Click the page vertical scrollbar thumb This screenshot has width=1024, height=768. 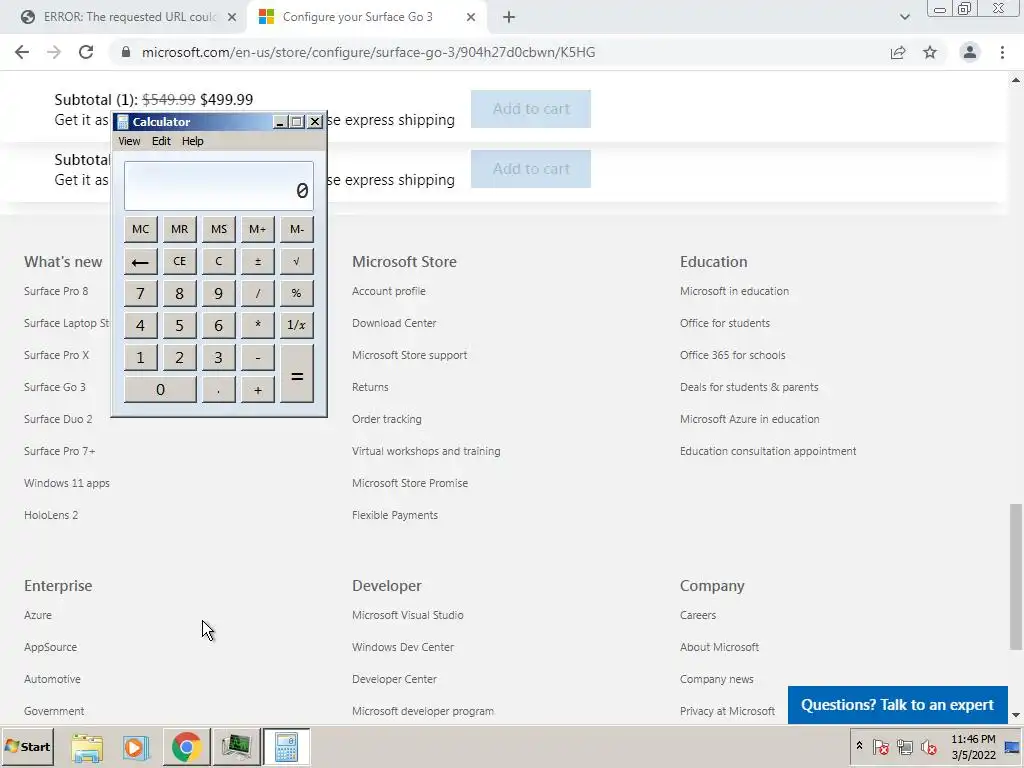pos(1016,576)
